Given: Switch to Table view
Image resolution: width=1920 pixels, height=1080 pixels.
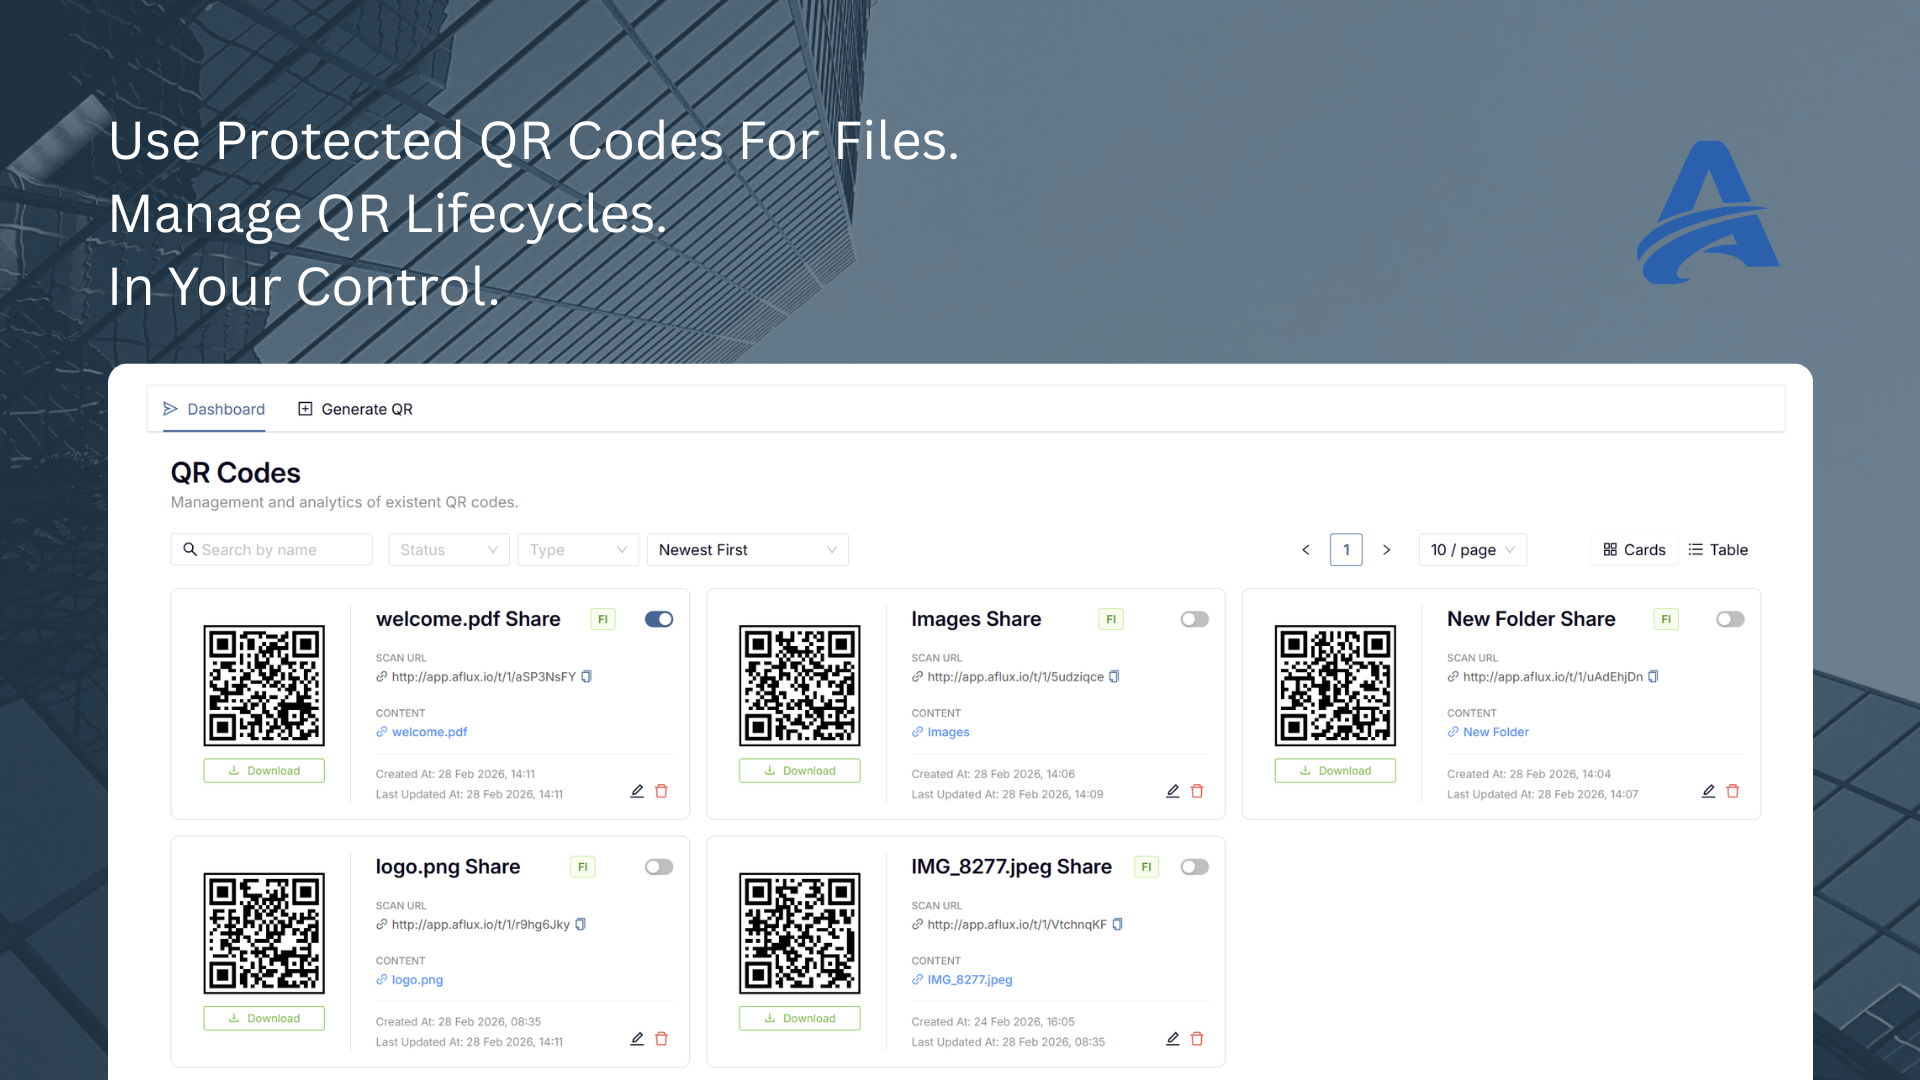Looking at the screenshot, I should 1718,550.
